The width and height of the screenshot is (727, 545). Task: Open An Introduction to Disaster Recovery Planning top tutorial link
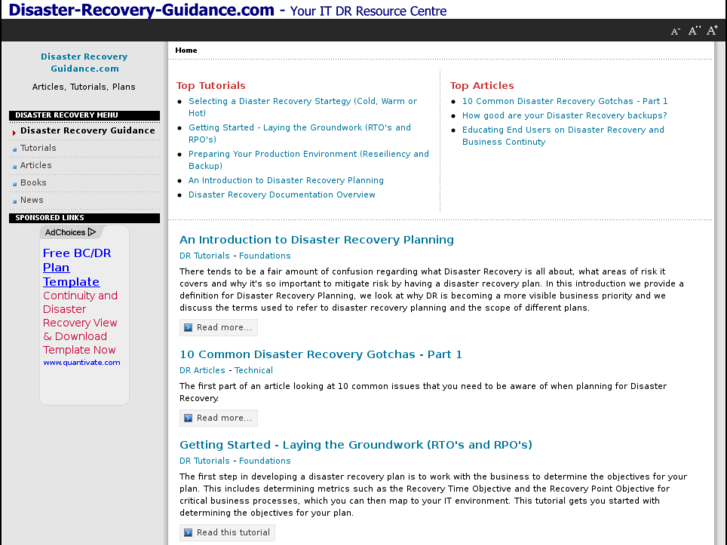pyautogui.click(x=286, y=180)
